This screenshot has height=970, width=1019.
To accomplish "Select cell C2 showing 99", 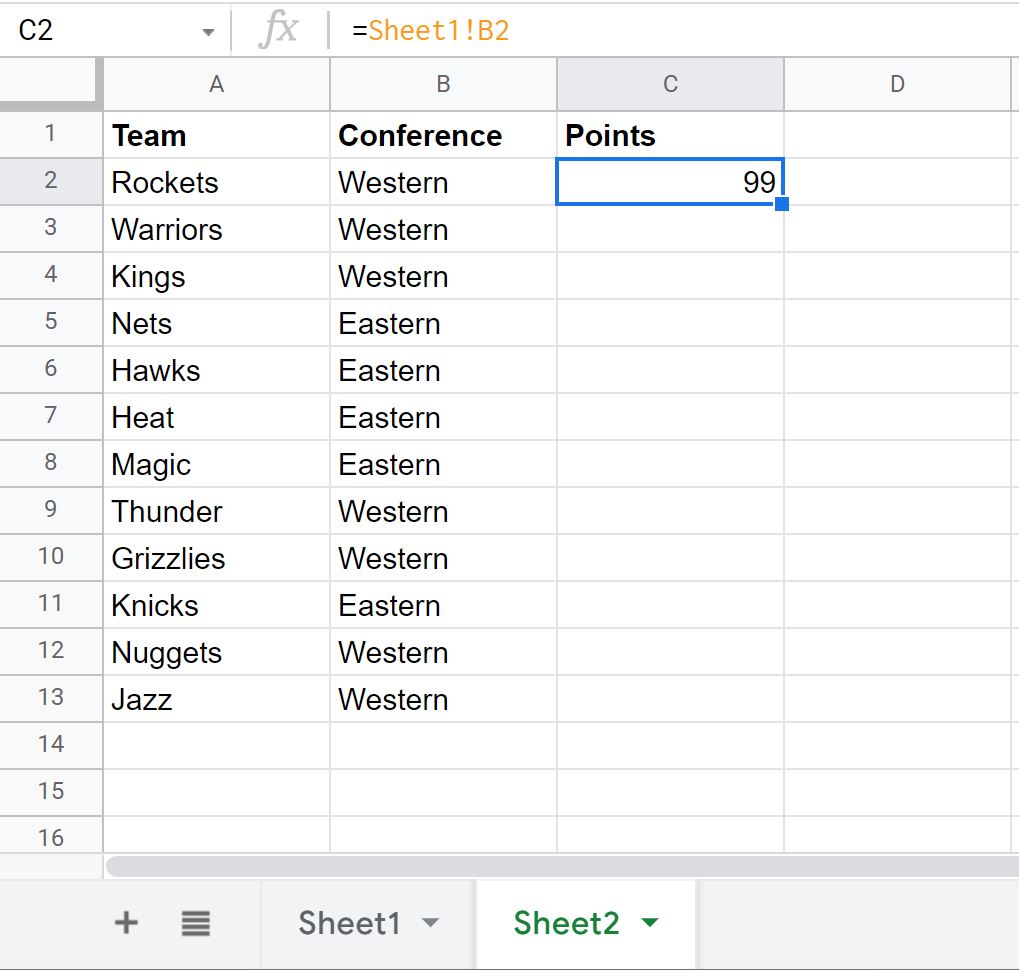I will pos(670,182).
